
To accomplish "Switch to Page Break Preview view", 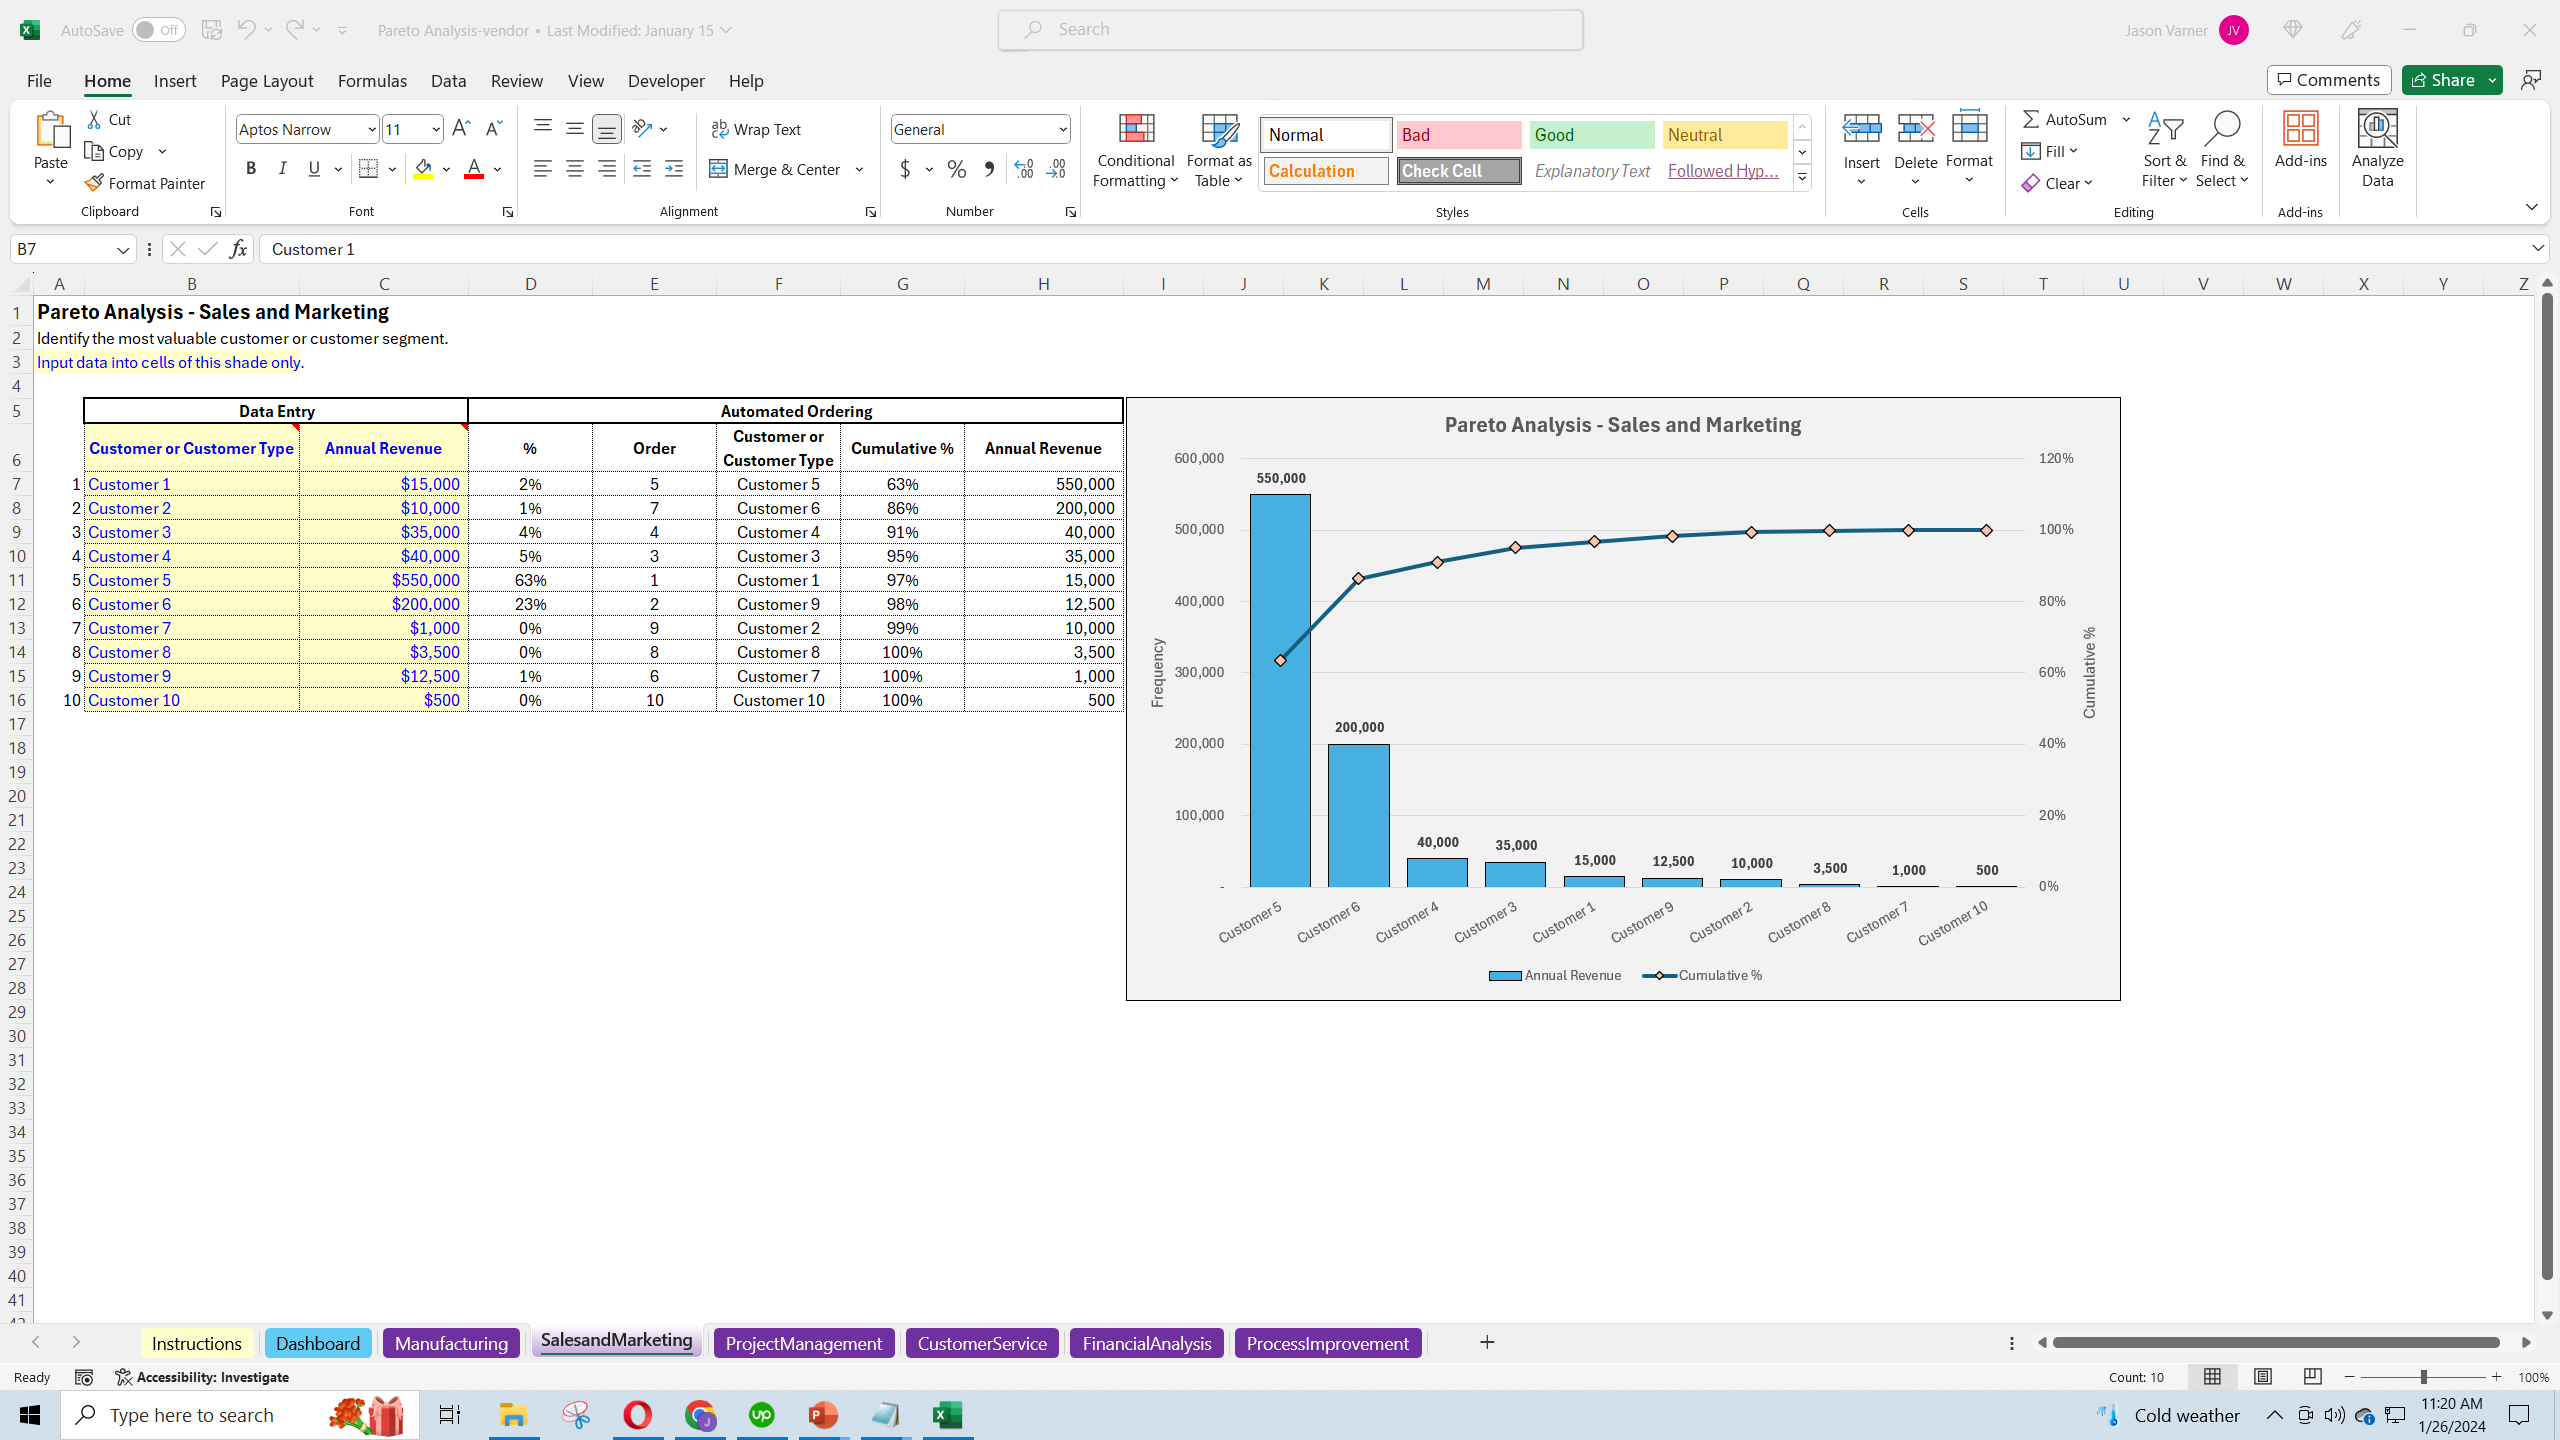I will coord(2312,1377).
